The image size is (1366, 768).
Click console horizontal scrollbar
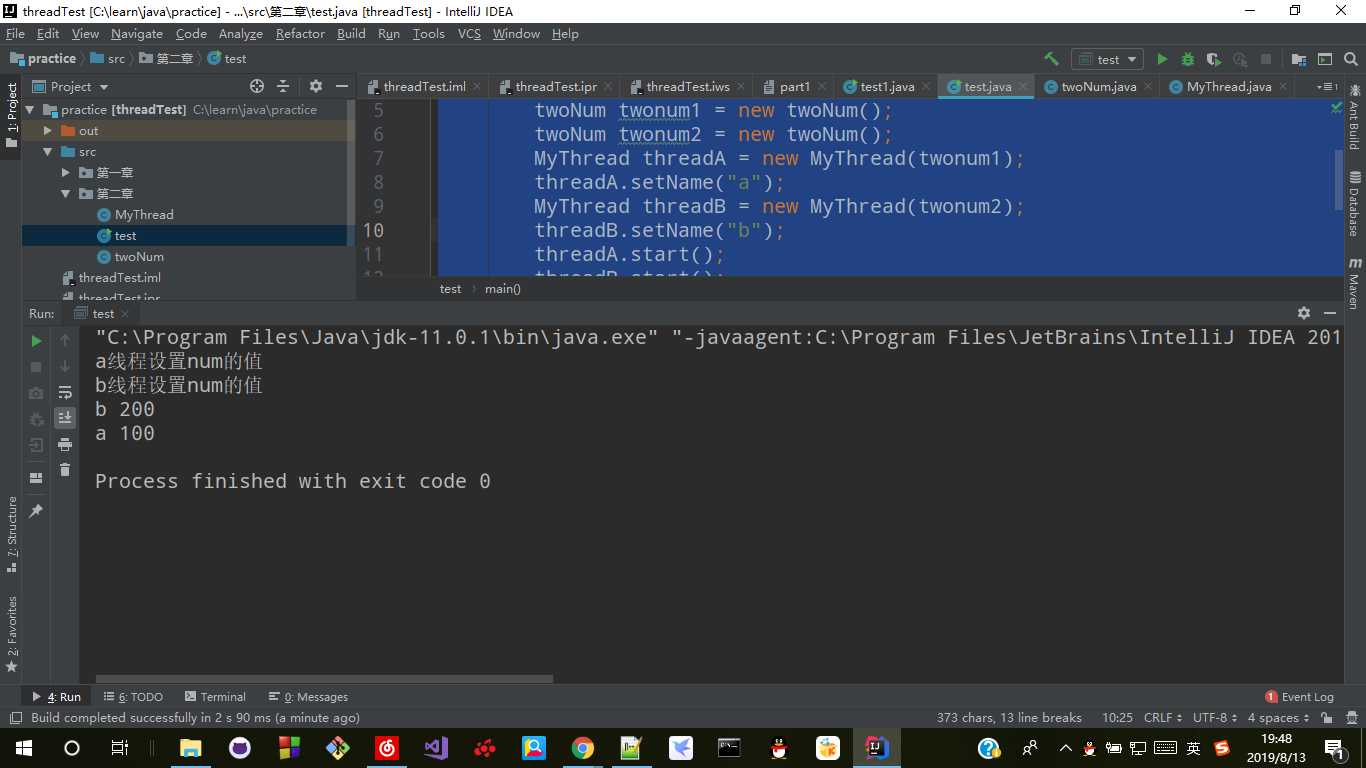click(x=324, y=679)
